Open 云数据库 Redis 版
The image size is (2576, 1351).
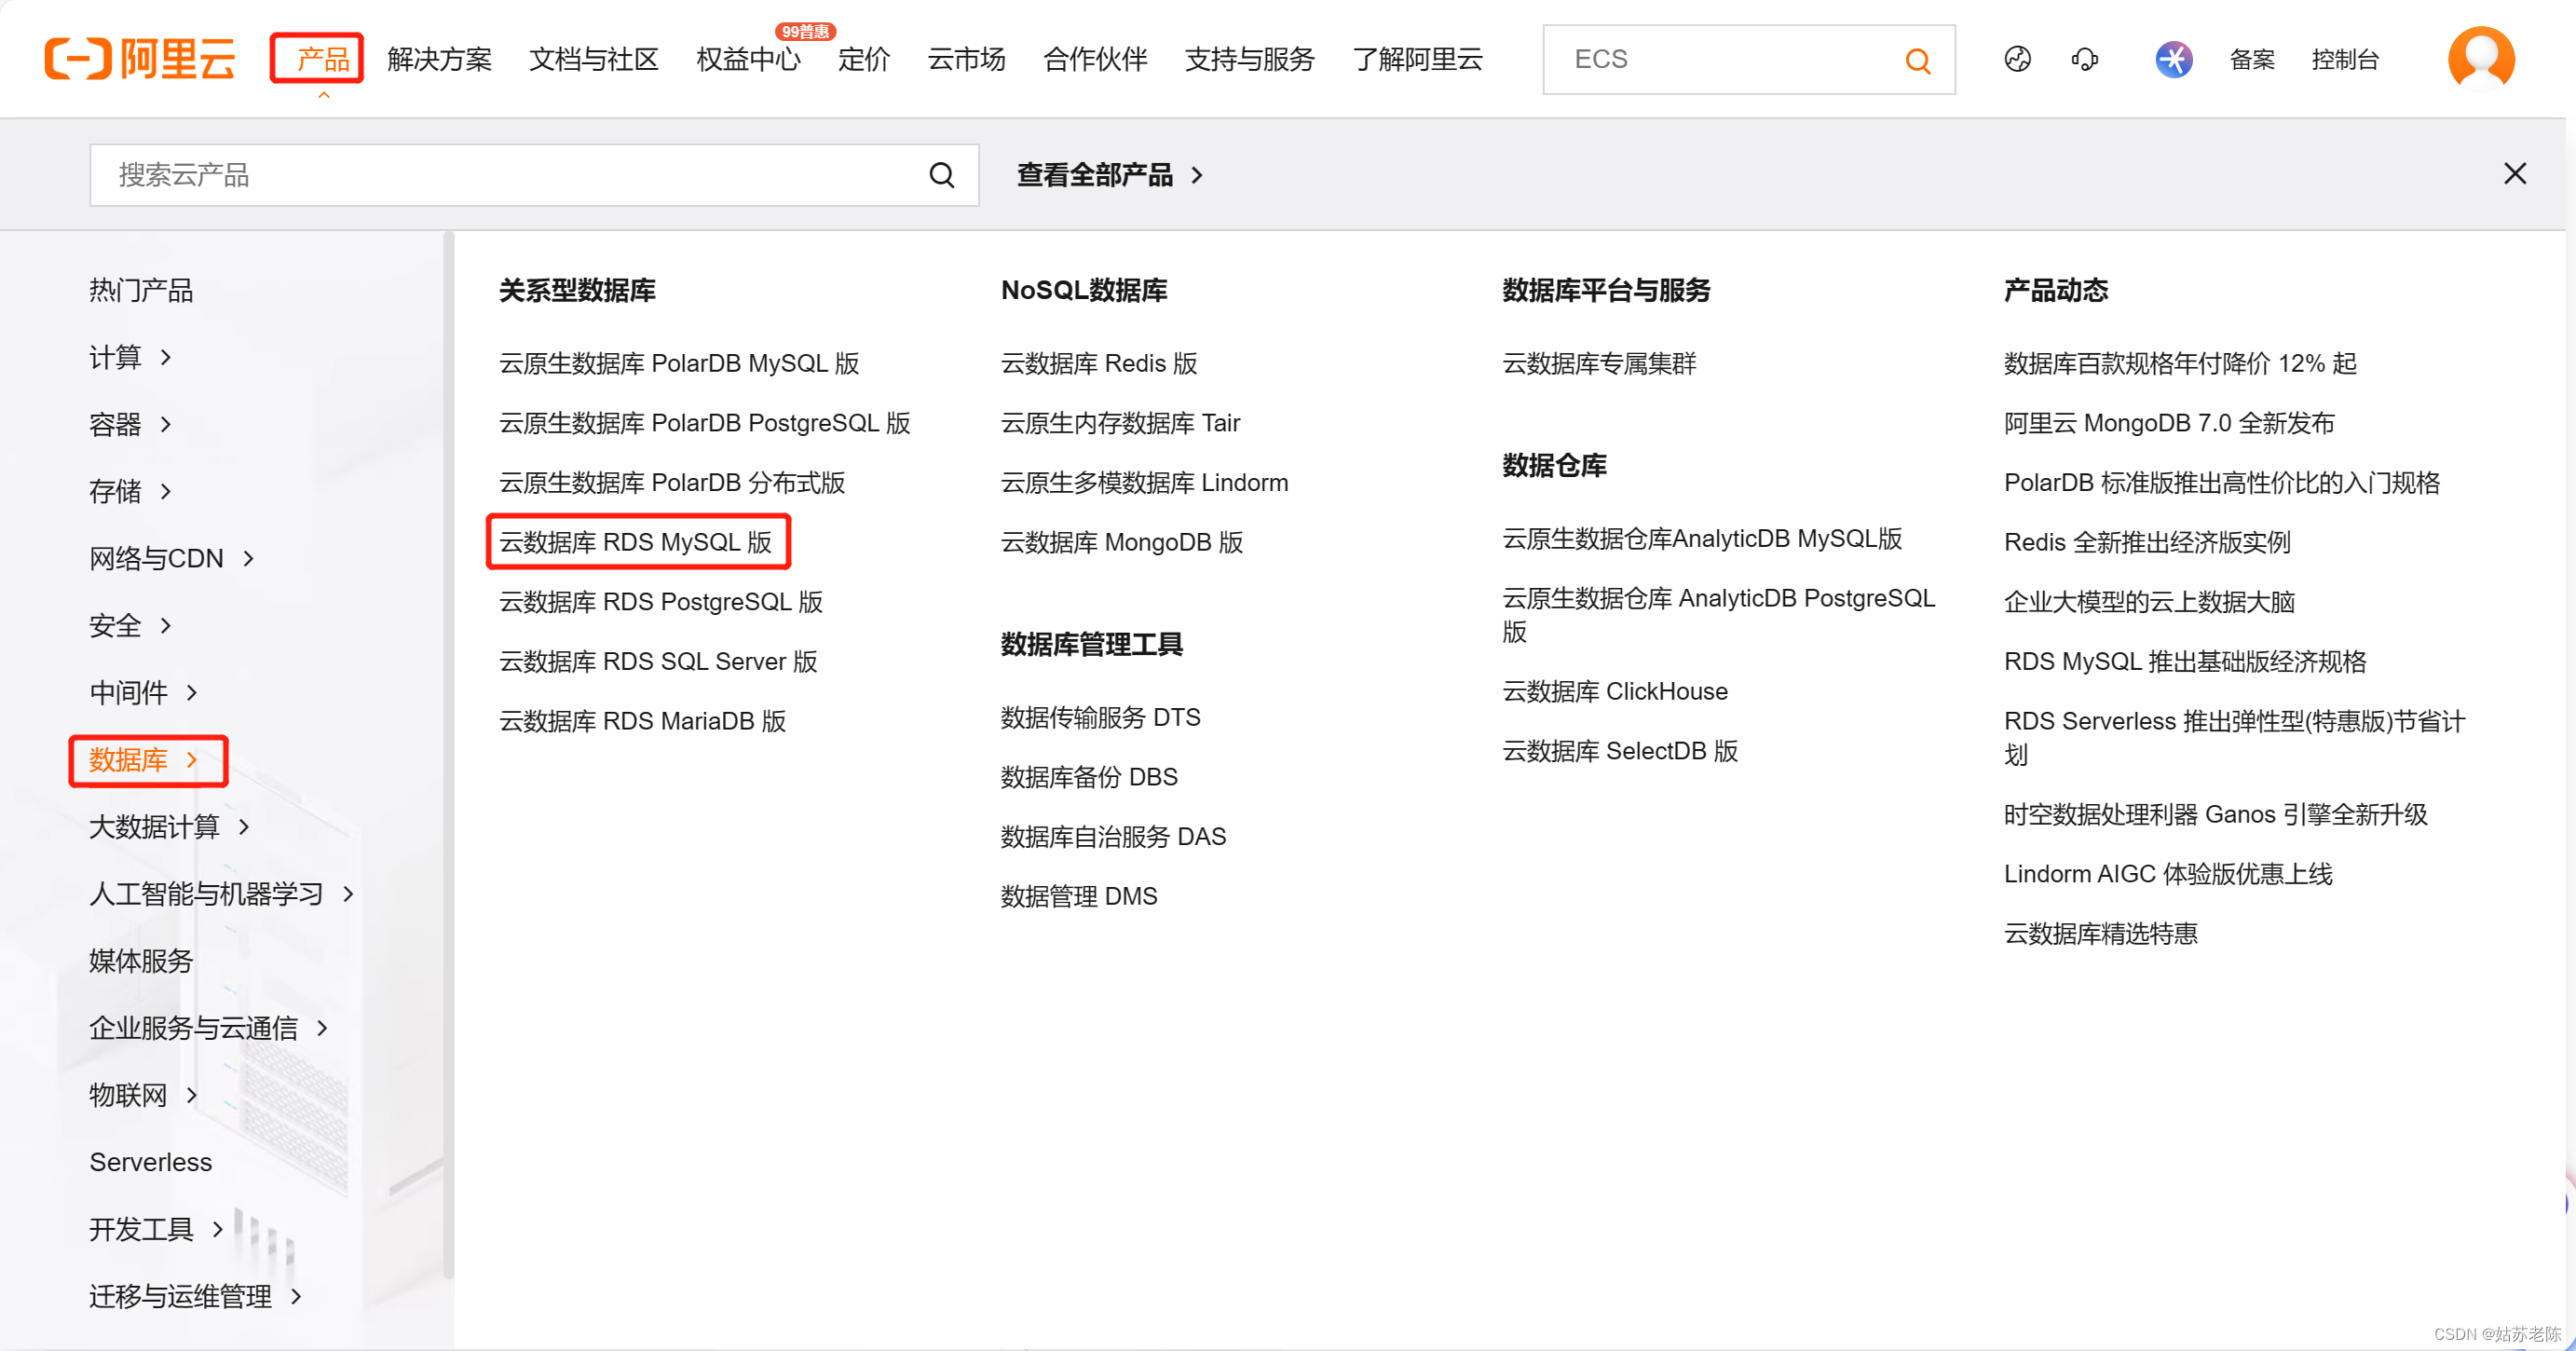click(1098, 362)
